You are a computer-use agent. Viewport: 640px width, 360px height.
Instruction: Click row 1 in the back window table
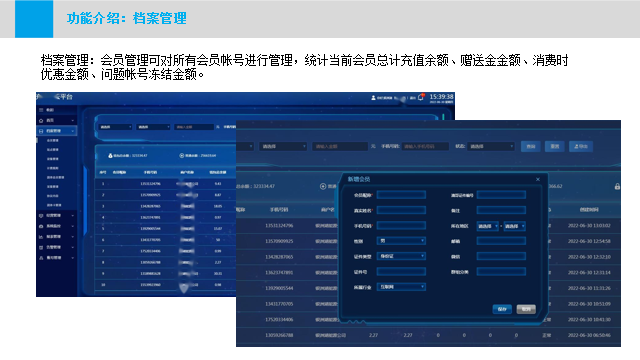pos(166,184)
